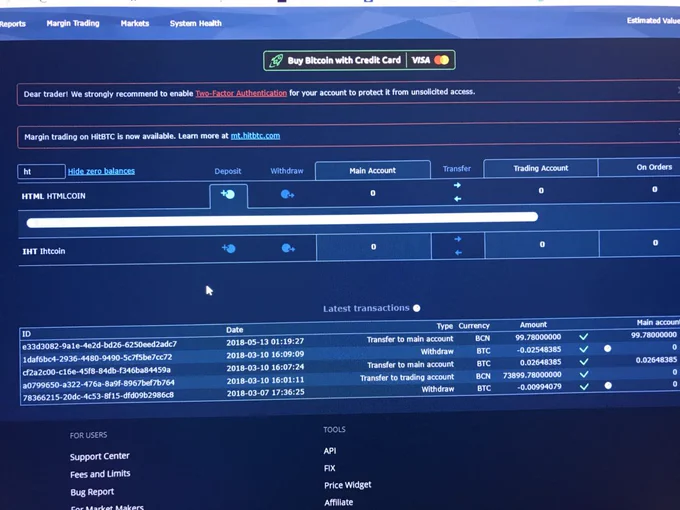
Task: Click the white HTMLCOIN deposit address bar
Action: [x=282, y=220]
